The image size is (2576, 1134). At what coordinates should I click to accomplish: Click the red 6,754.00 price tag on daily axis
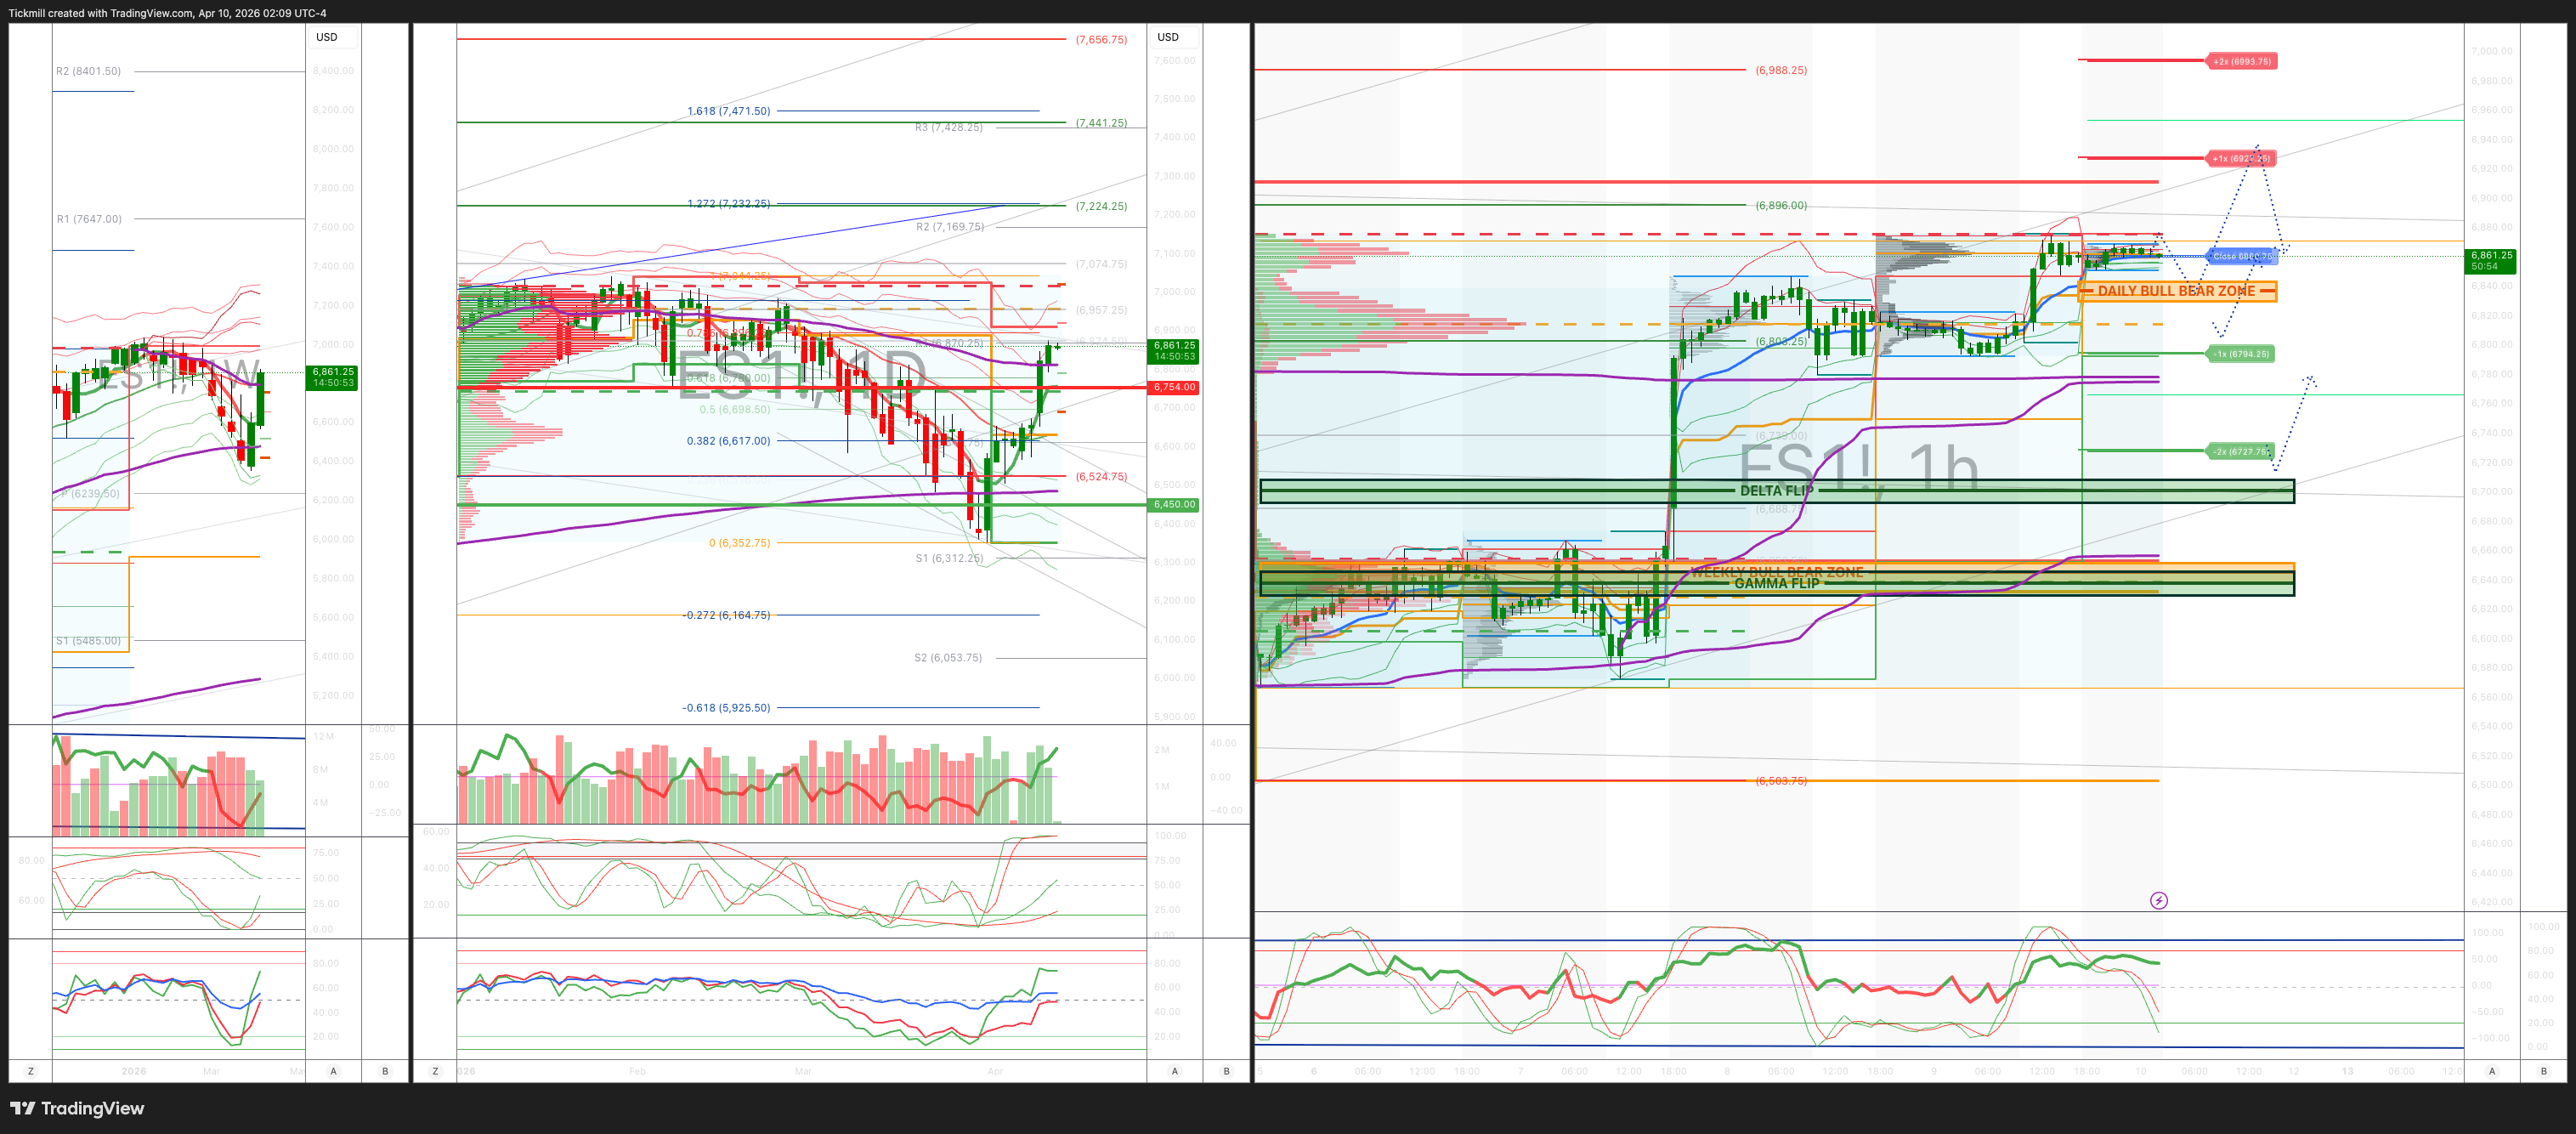coord(1174,387)
